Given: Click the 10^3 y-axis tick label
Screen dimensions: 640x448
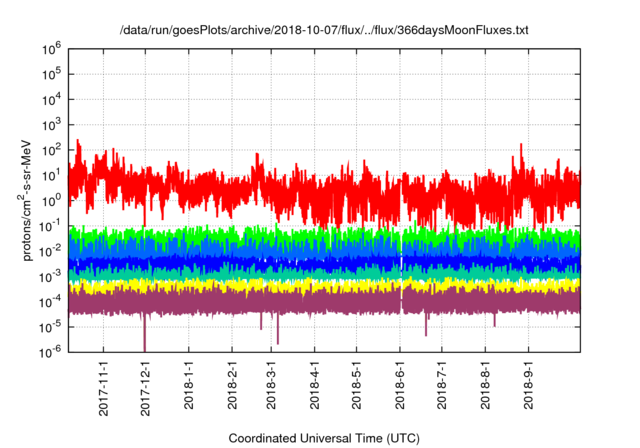Looking at the screenshot, I should [x=51, y=125].
